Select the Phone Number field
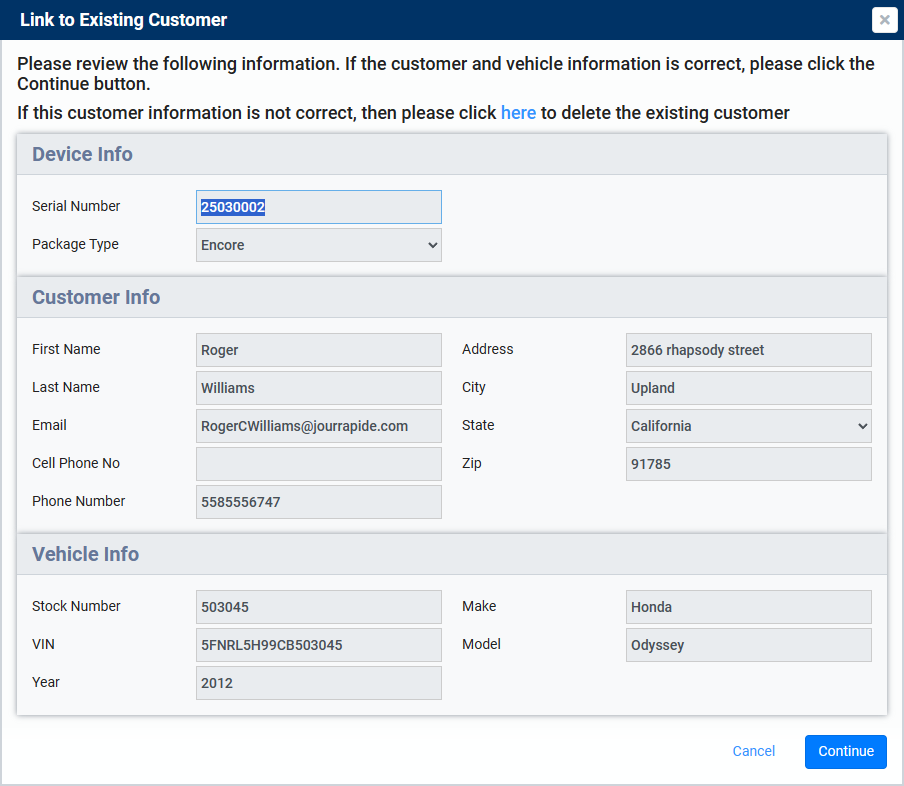 pos(318,501)
